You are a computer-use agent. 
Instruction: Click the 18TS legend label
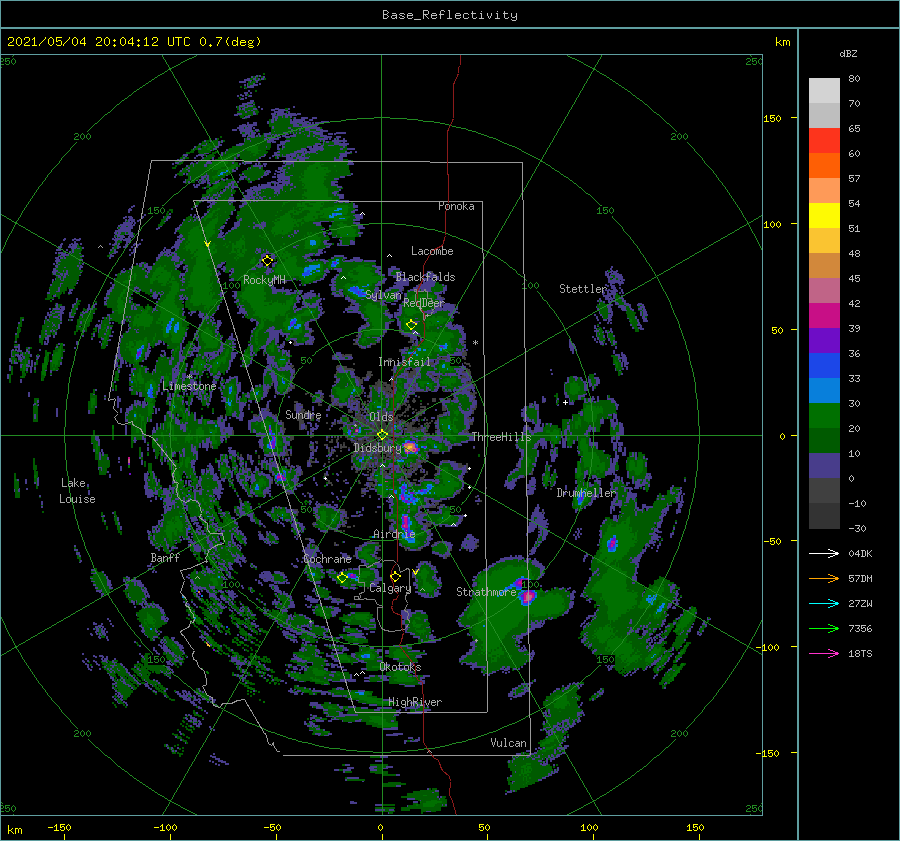[860, 653]
